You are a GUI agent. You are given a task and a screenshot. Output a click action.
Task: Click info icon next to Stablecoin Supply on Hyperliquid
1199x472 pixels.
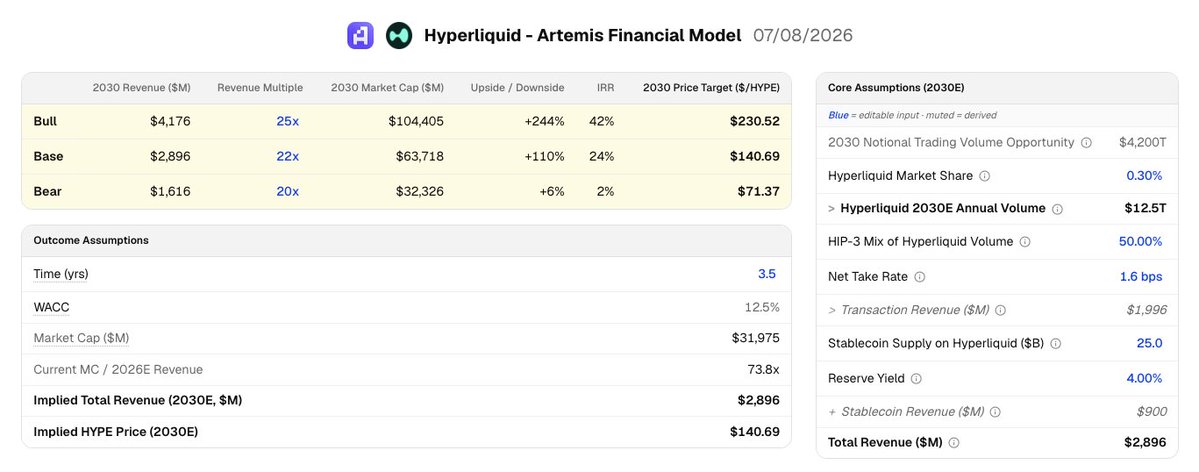pyautogui.click(x=1056, y=343)
